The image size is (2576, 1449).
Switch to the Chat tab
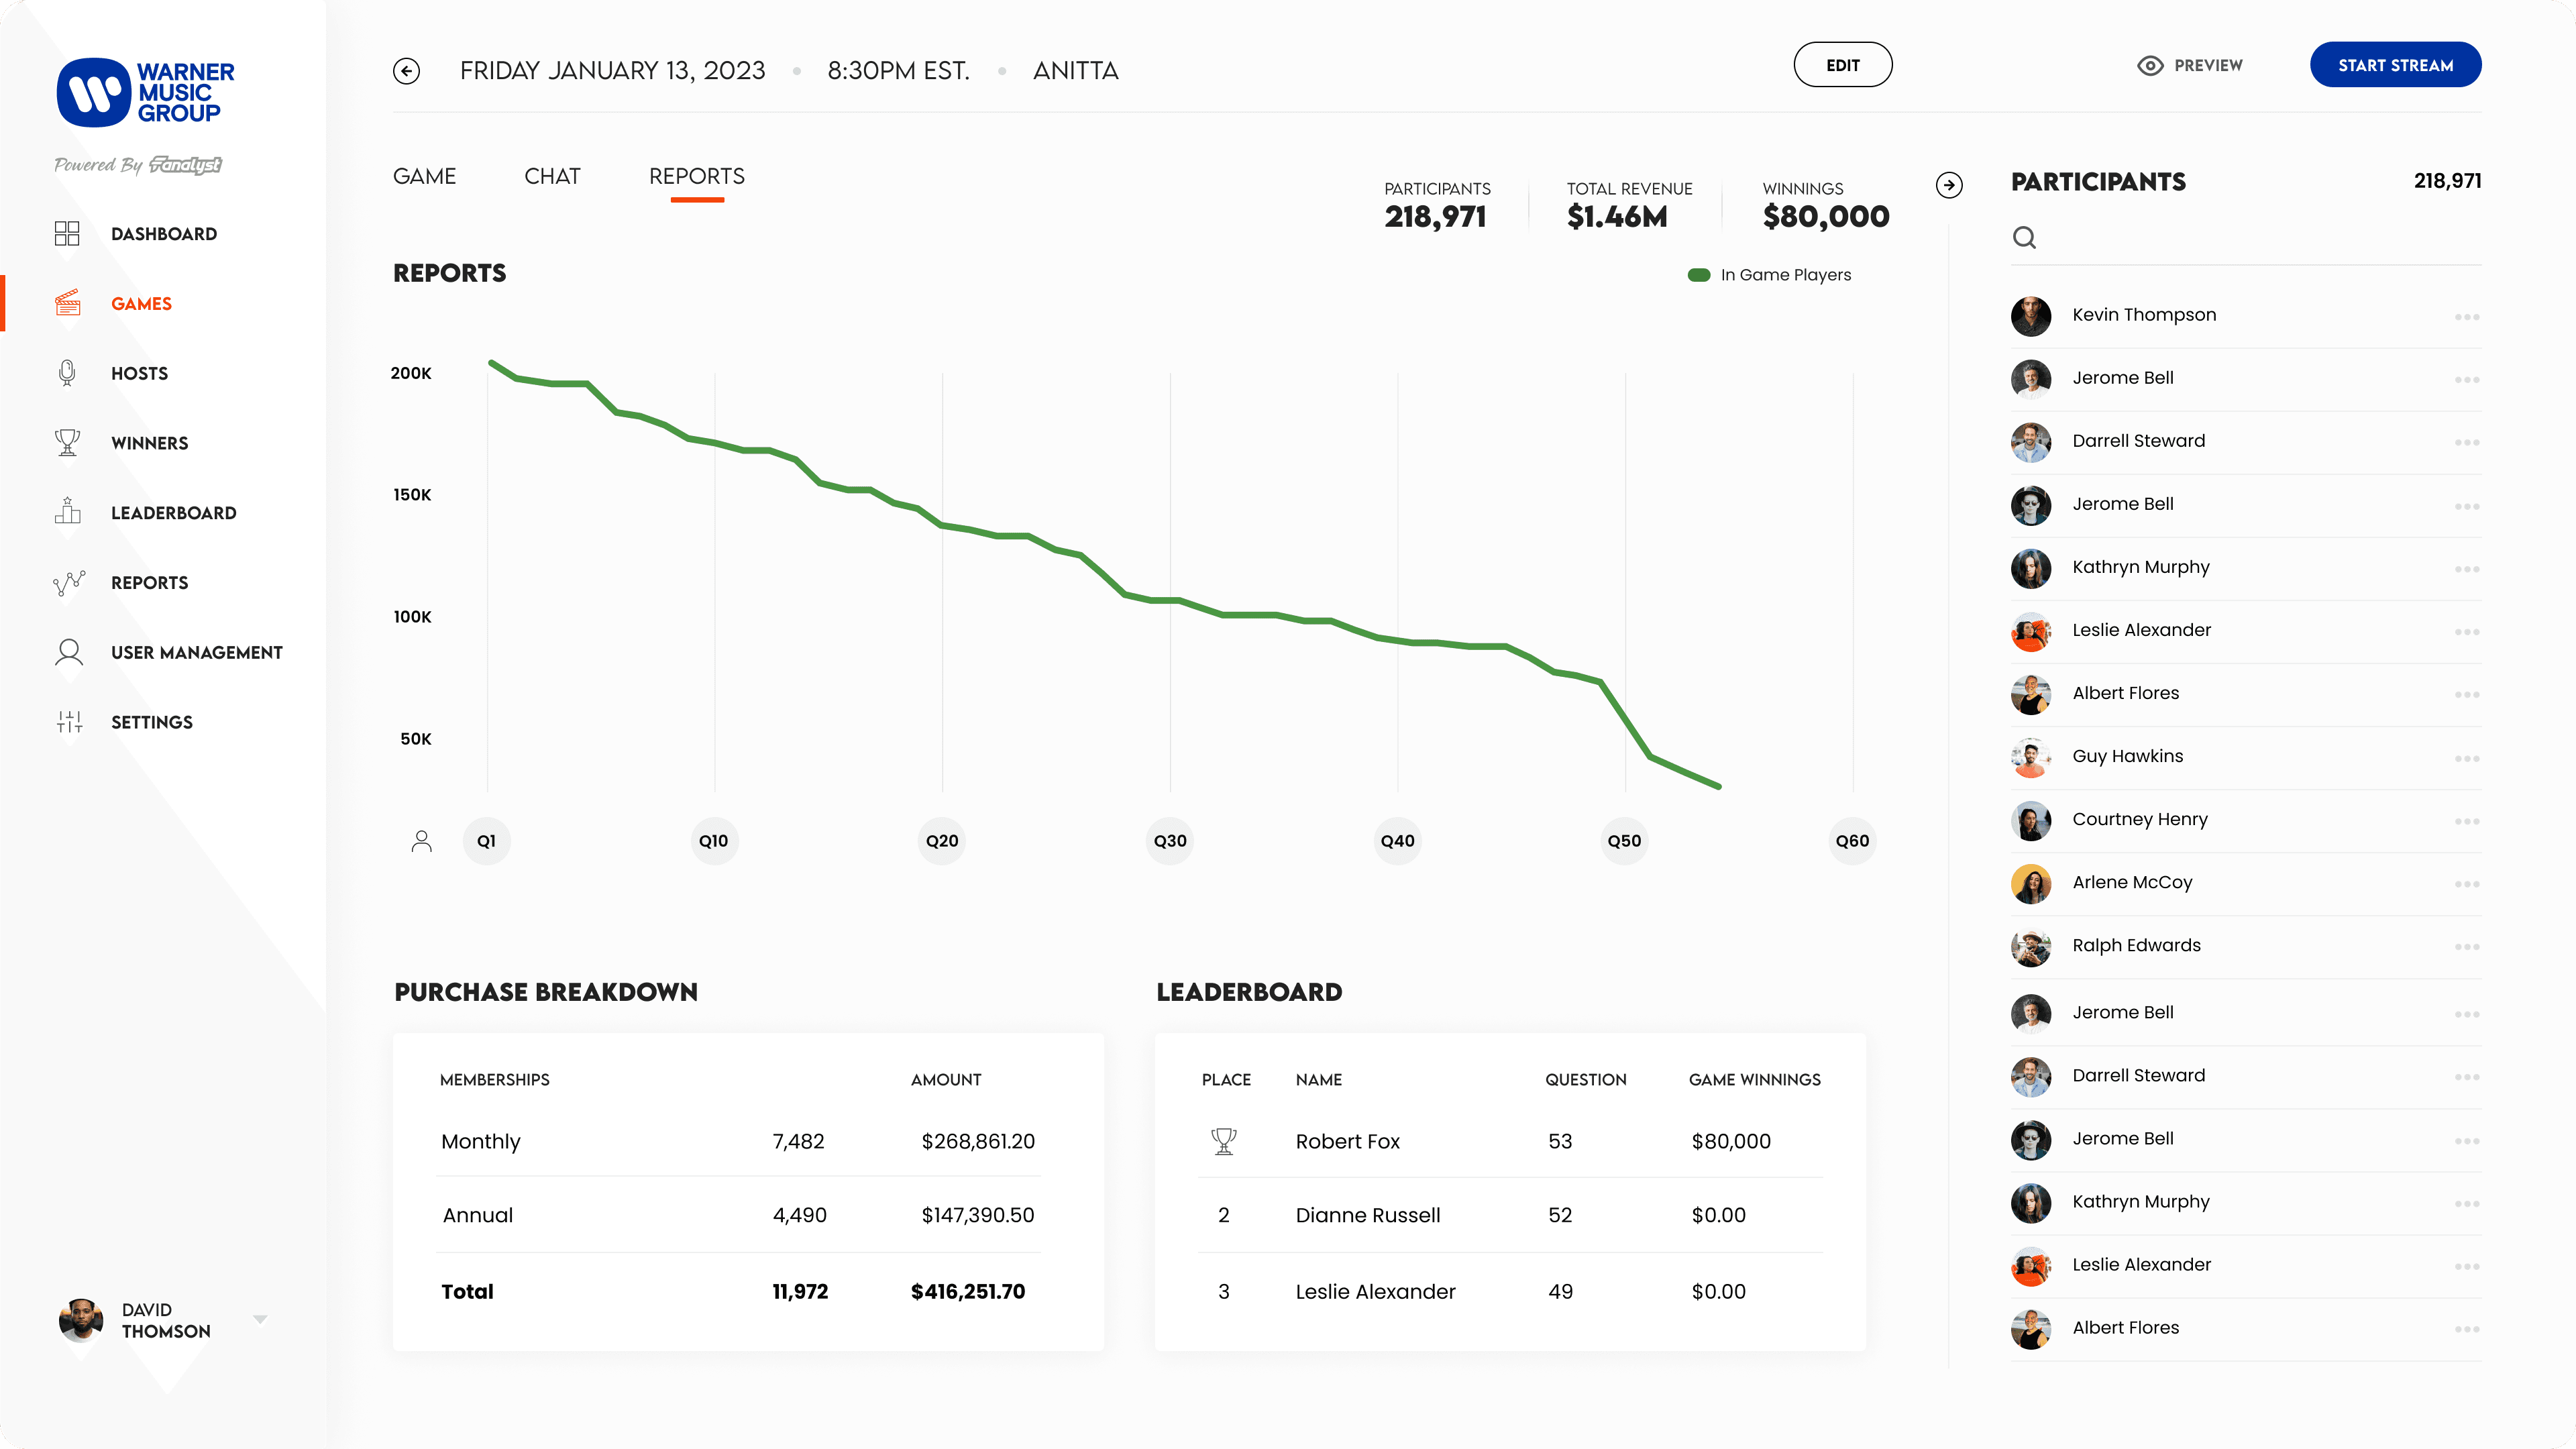click(x=552, y=177)
